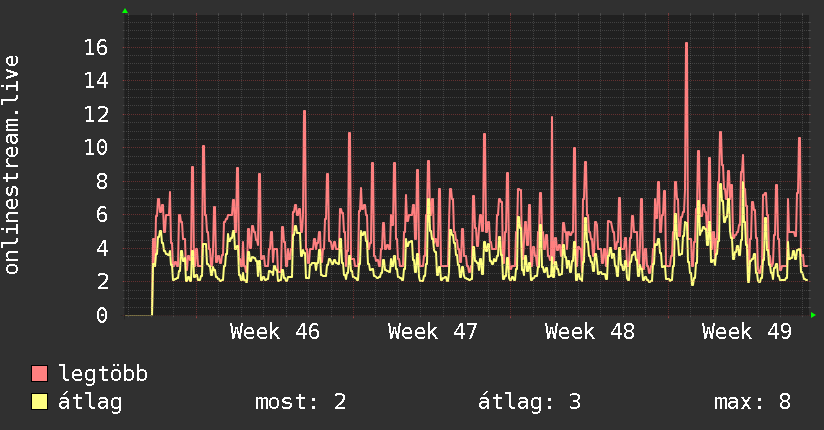Select the átlag legend label beside yellow swatch
Screen dimensions: 824x430
[90, 402]
